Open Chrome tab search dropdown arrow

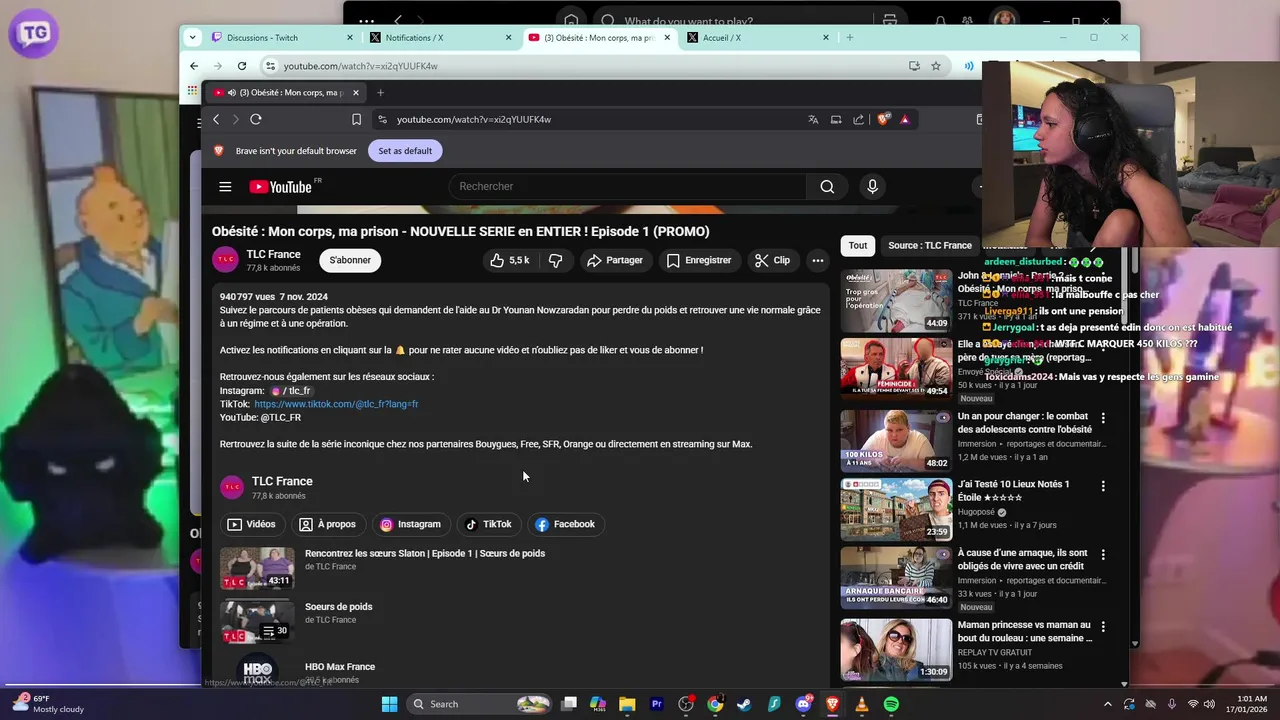(195, 37)
